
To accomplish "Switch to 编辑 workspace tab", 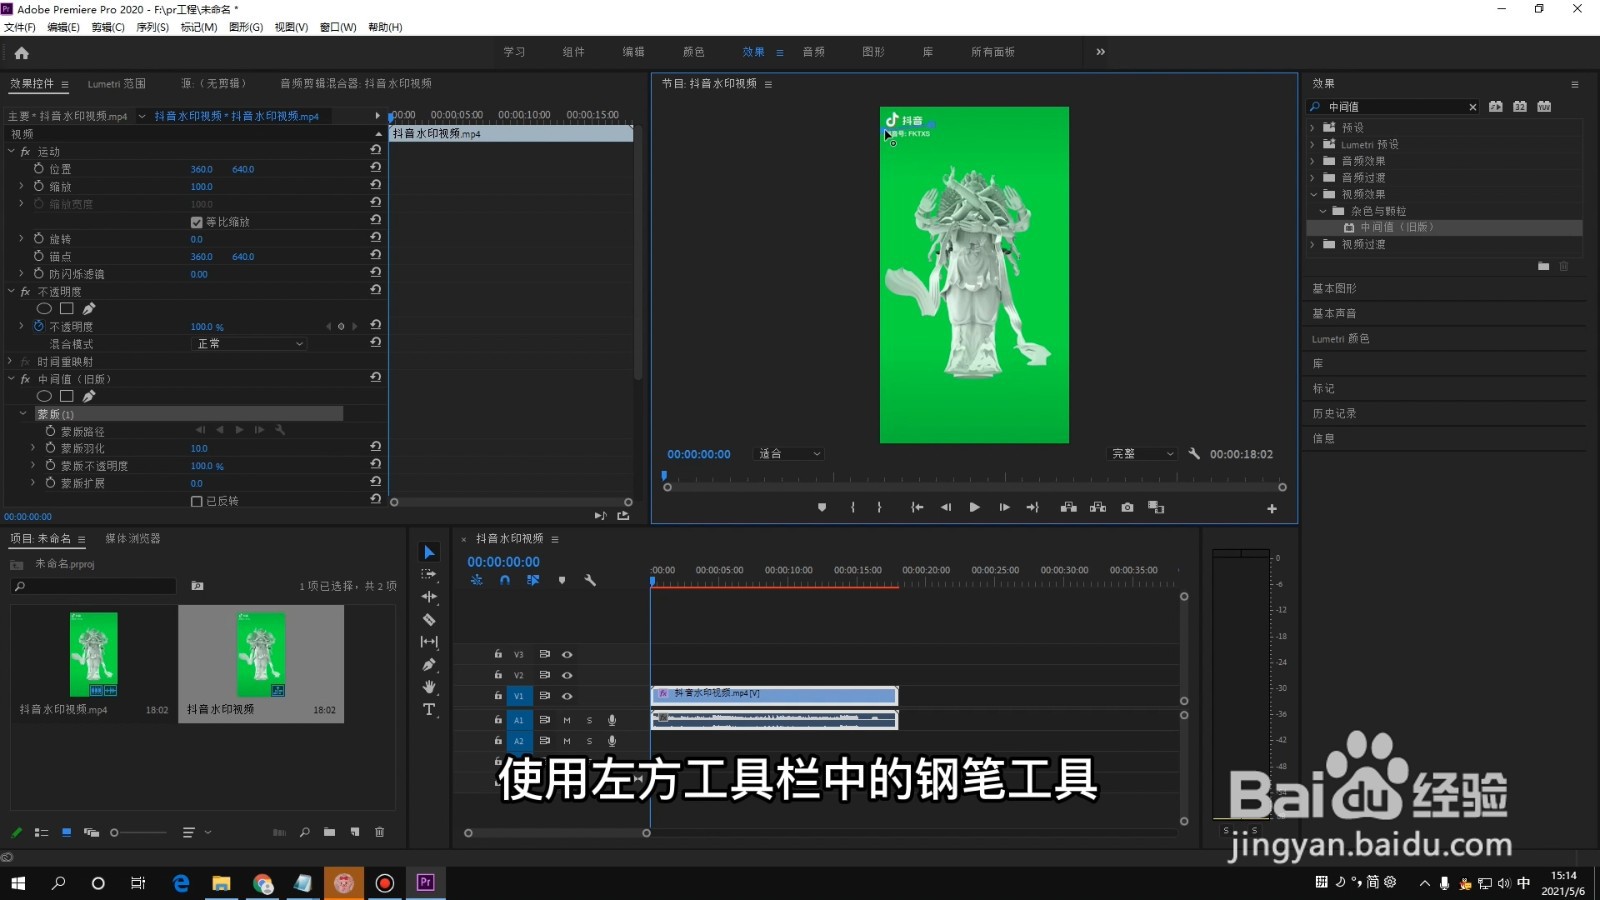I will [634, 52].
